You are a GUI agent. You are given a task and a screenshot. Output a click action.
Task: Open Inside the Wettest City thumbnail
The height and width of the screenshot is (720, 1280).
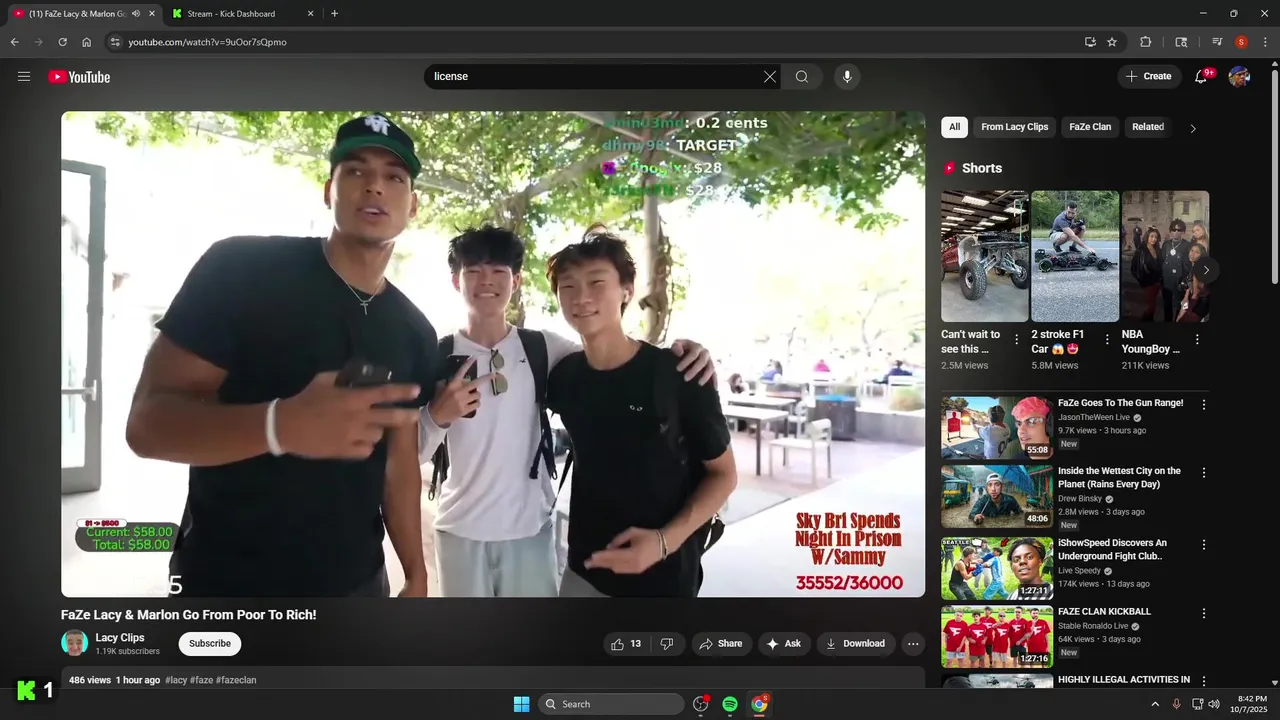(996, 496)
